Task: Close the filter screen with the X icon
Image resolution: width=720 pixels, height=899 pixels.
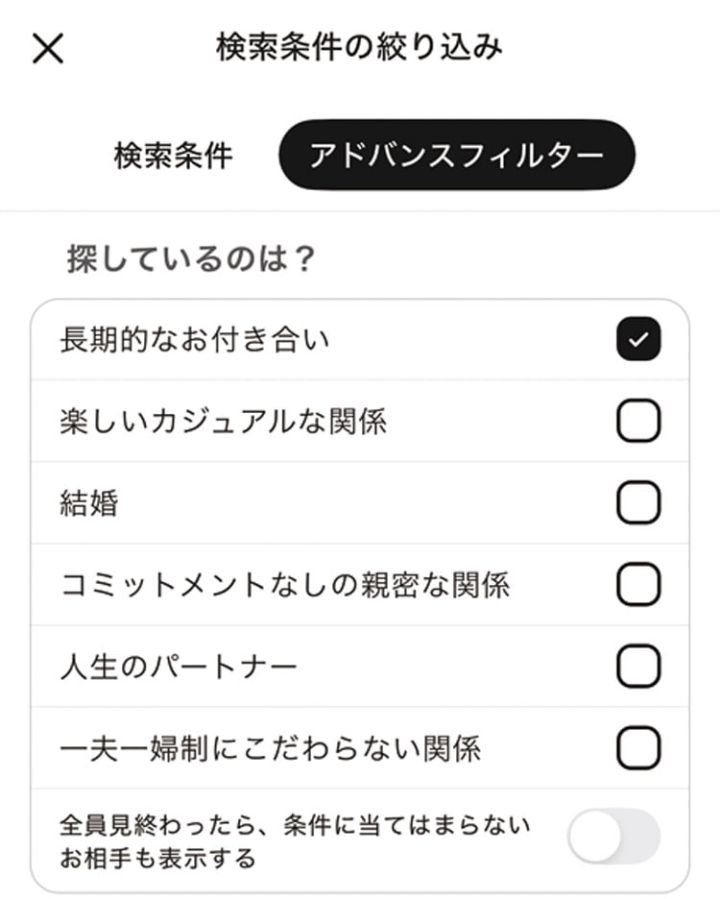Action: (x=48, y=48)
